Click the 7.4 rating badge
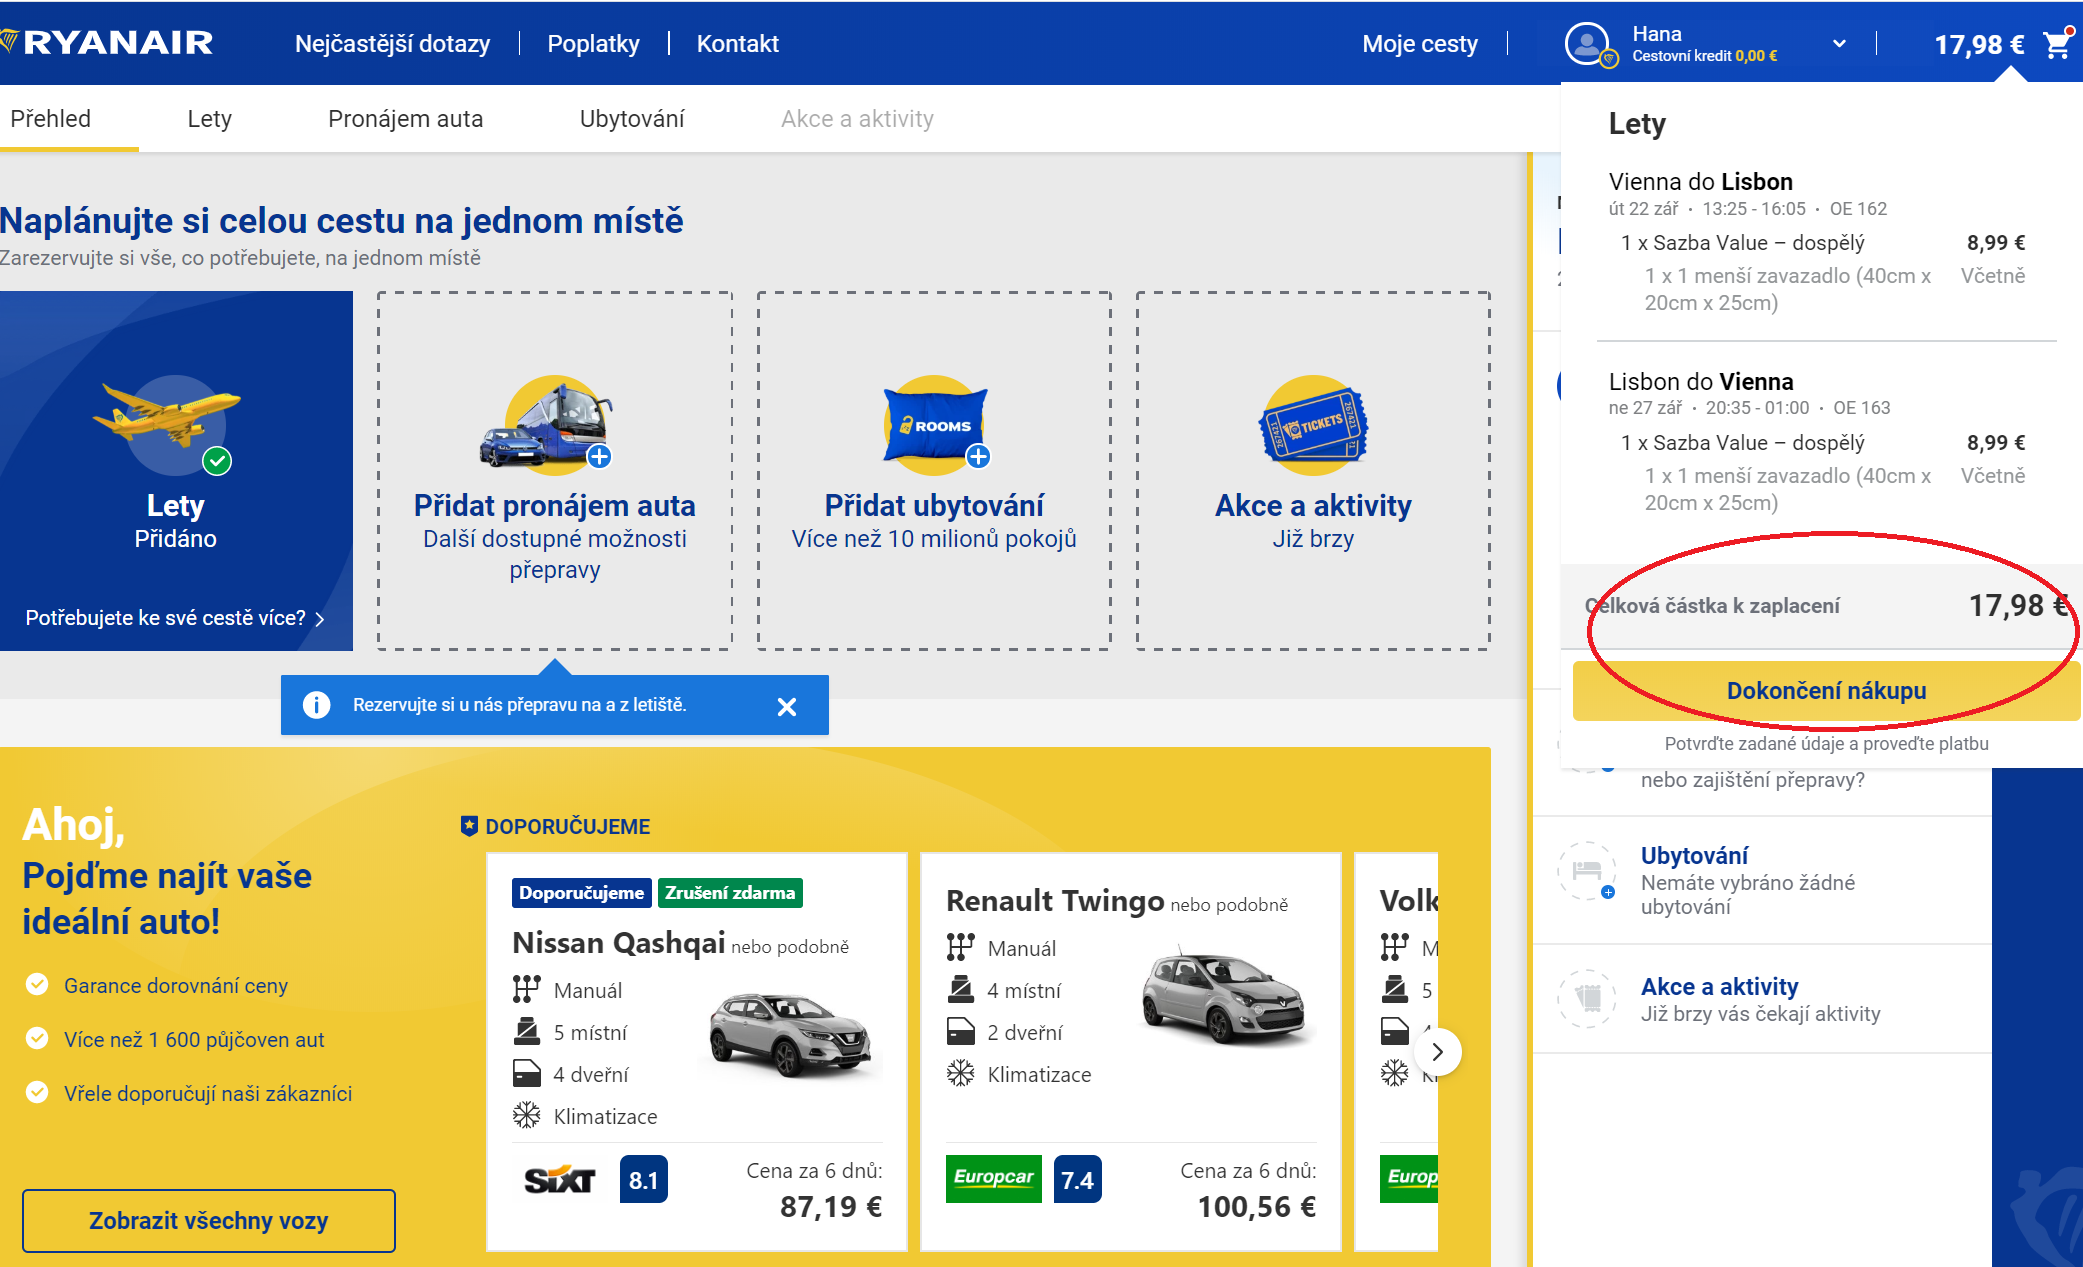This screenshot has width=2083, height=1267. click(1077, 1180)
